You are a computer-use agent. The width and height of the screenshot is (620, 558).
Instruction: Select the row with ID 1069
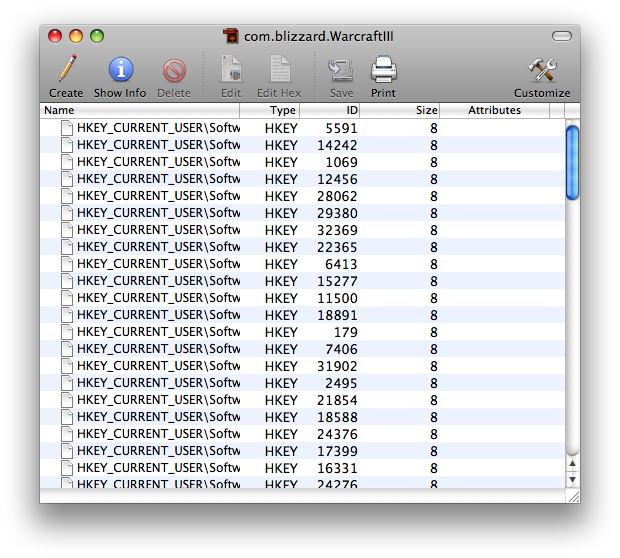pos(302,162)
